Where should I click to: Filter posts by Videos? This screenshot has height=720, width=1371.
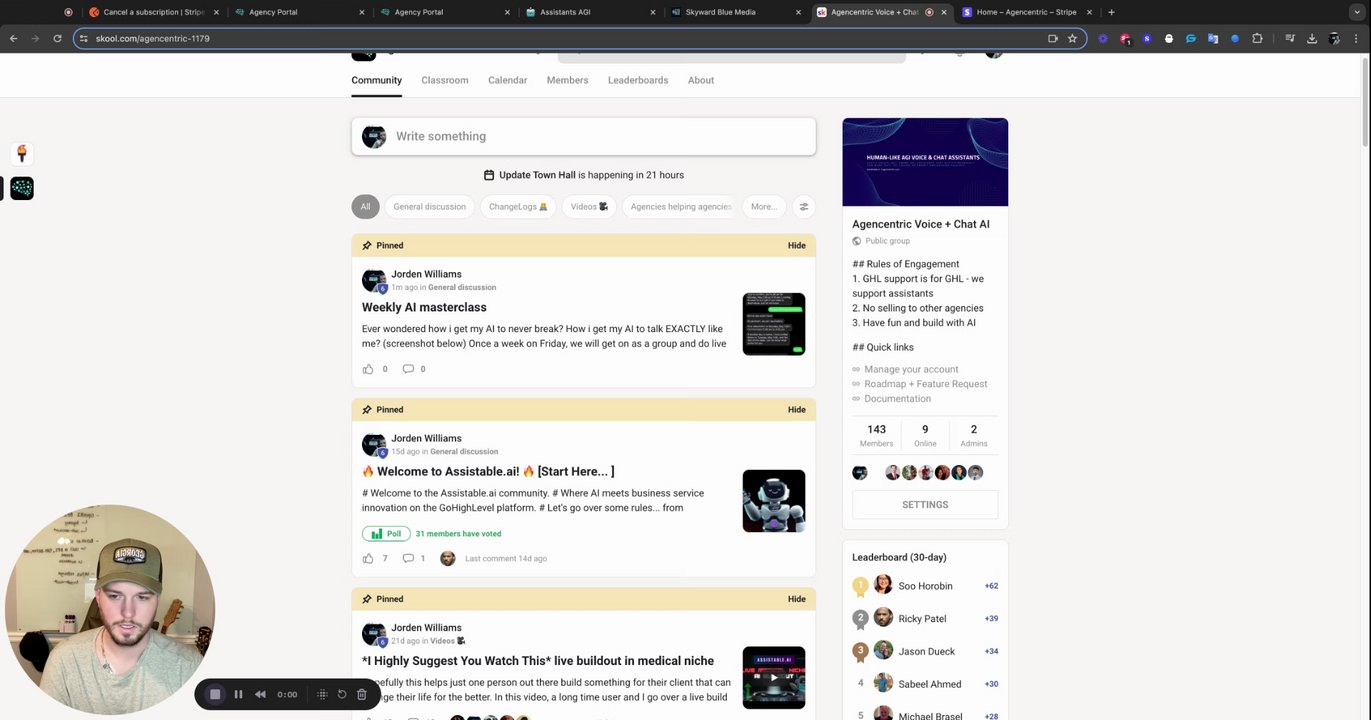pyautogui.click(x=589, y=207)
